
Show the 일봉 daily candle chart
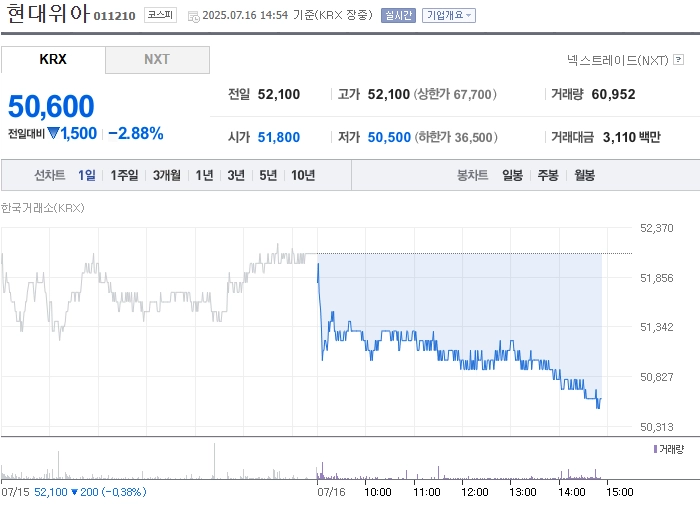(x=512, y=175)
